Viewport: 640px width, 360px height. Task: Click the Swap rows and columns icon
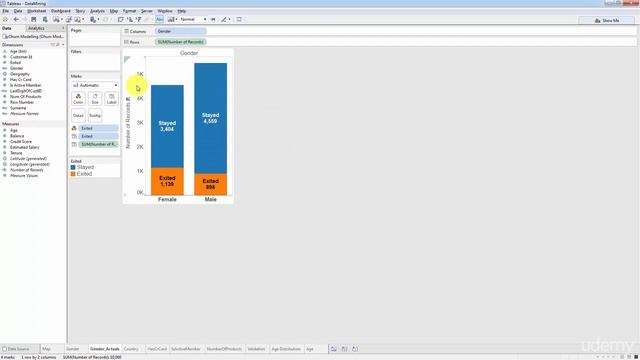point(120,19)
